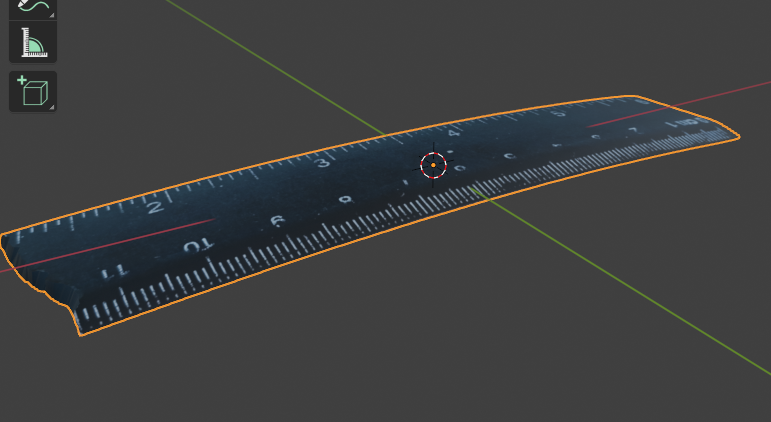Click the number 2 on the ruler

pyautogui.click(x=155, y=207)
